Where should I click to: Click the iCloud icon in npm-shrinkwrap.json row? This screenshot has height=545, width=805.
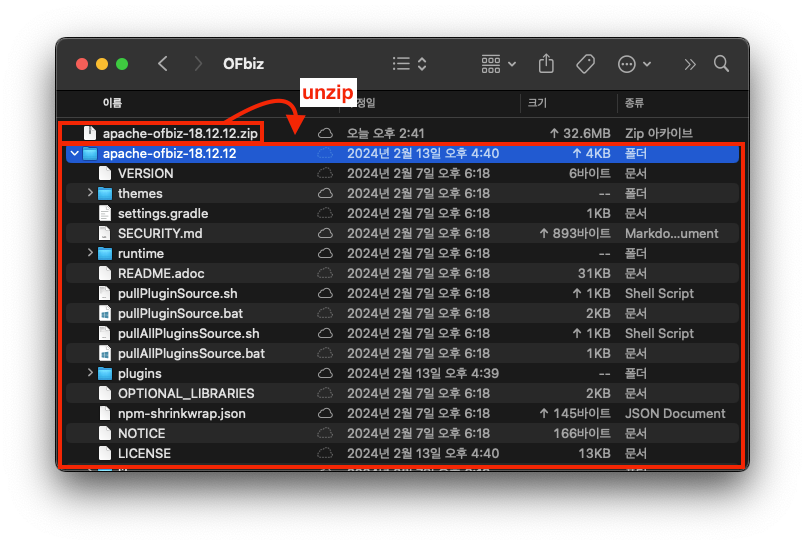coord(325,414)
